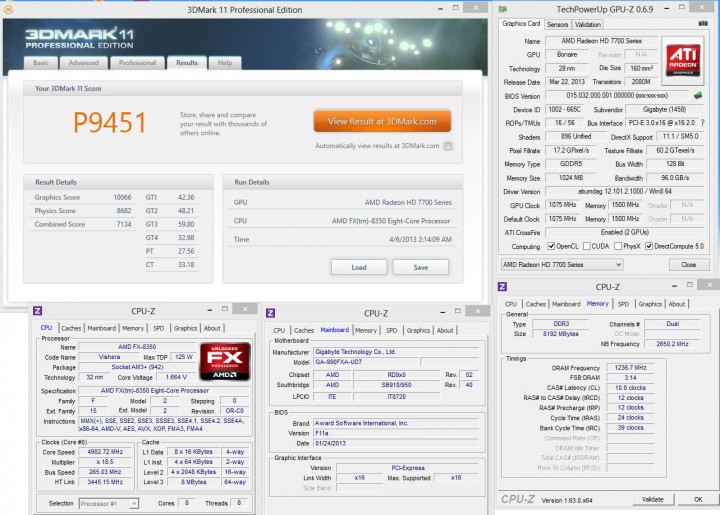Click the Bus Interface question mark icon
The height and width of the screenshot is (515, 720).
pyautogui.click(x=703, y=123)
